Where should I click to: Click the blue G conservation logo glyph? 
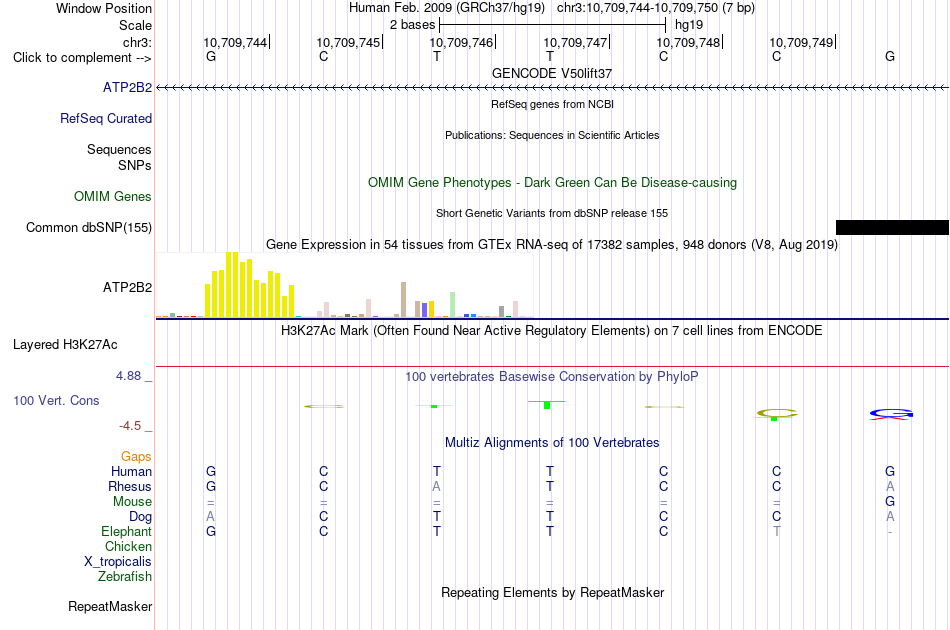[891, 414]
